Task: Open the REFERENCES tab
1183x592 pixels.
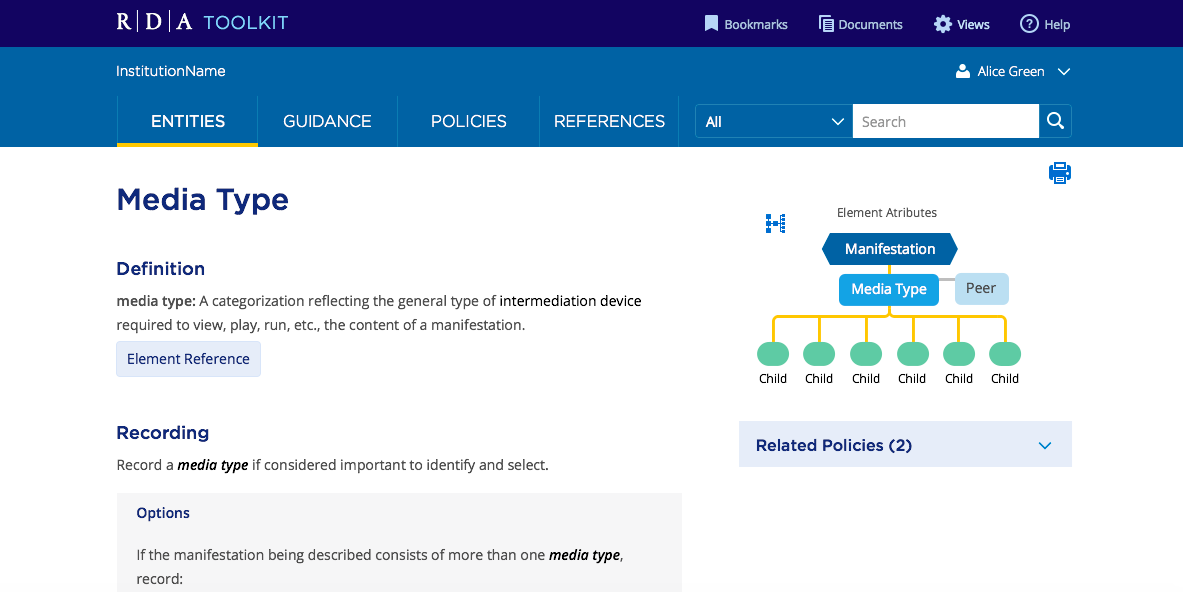Action: pyautogui.click(x=608, y=120)
